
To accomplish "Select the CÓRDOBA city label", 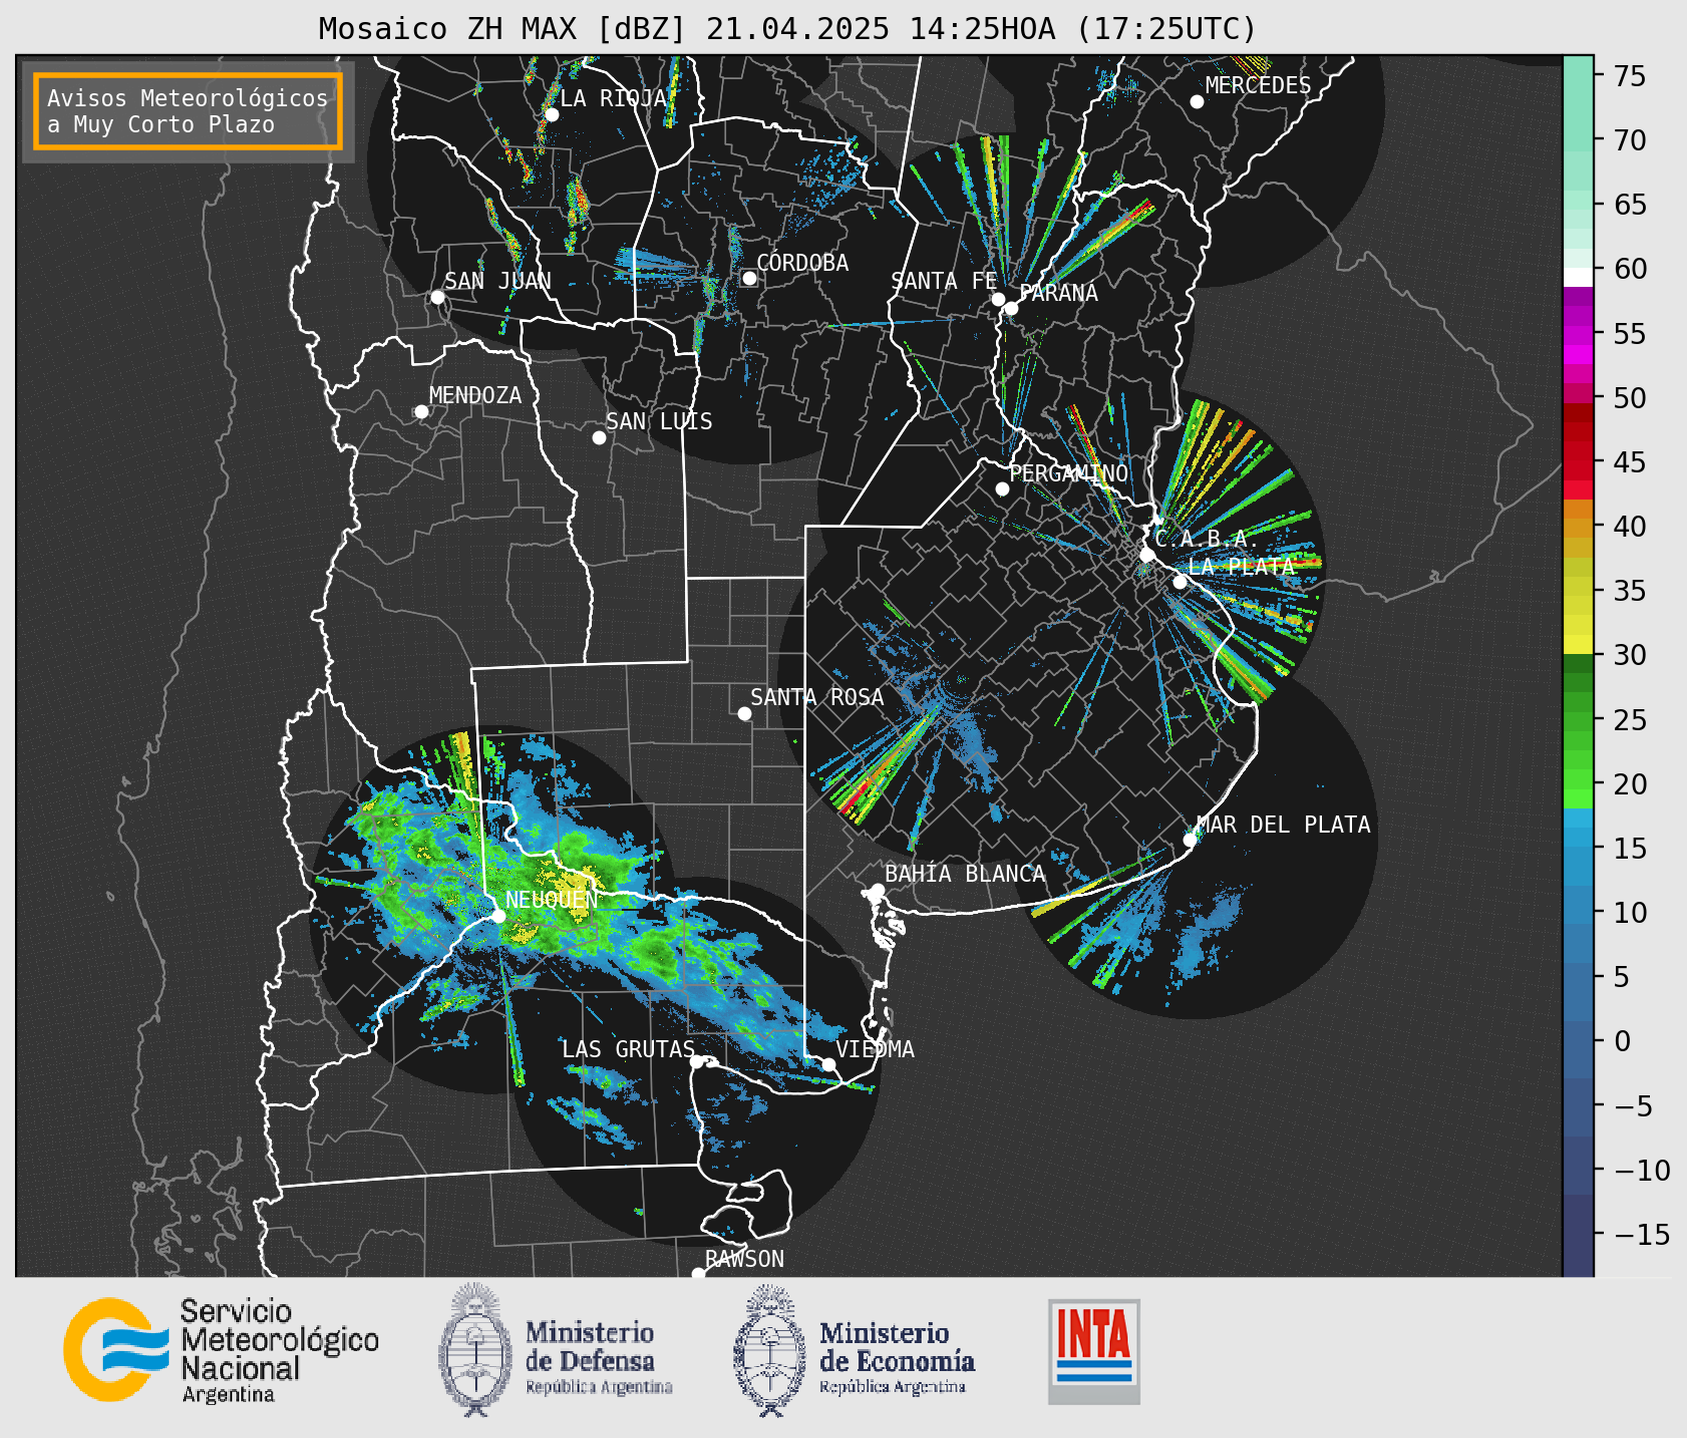I will pyautogui.click(x=802, y=263).
